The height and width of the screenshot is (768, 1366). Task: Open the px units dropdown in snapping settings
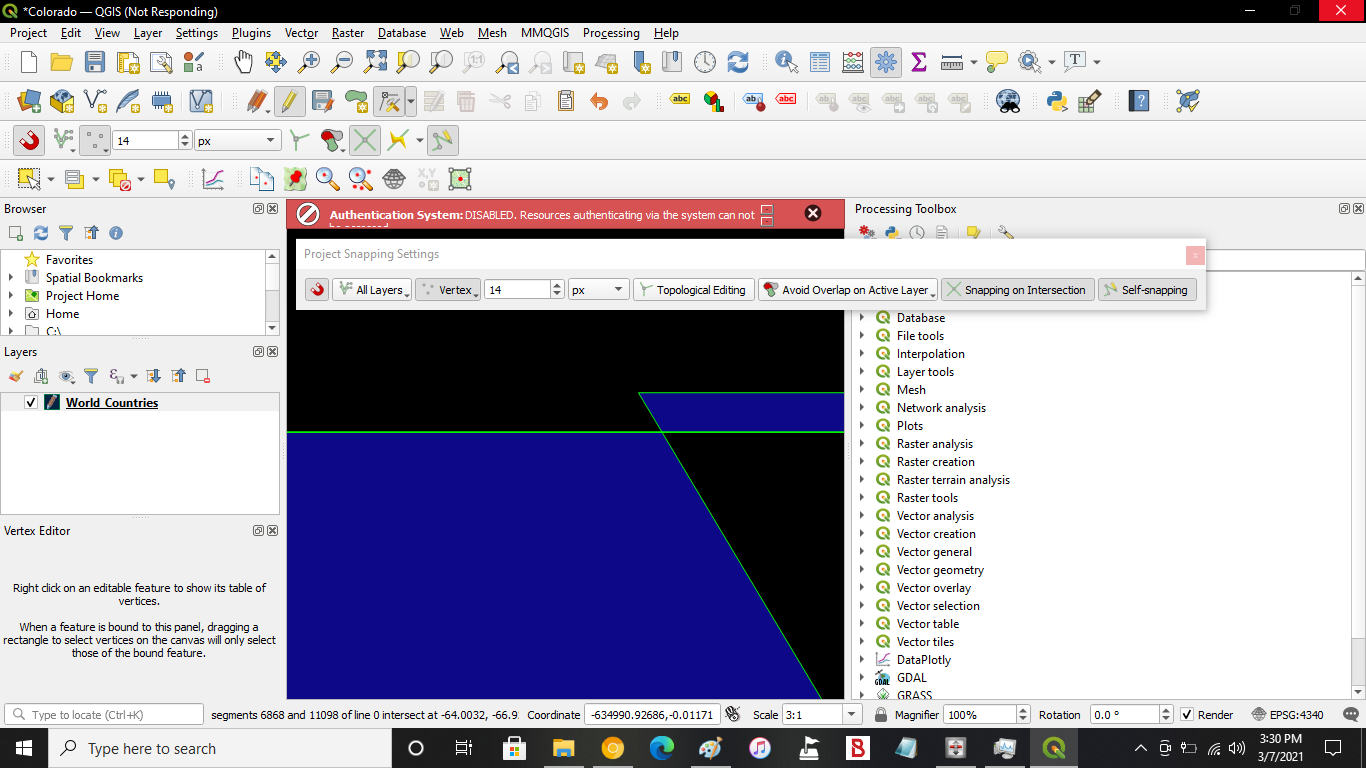click(x=598, y=289)
